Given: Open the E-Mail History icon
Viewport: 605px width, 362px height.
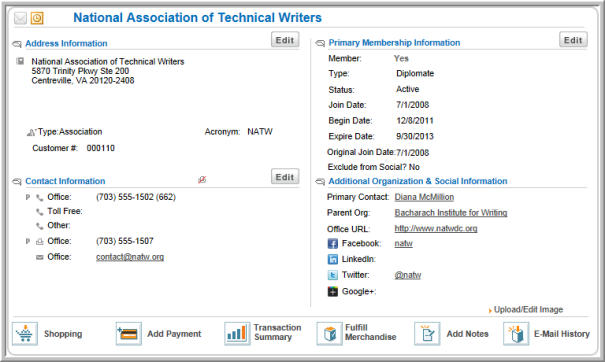Looking at the screenshot, I should coord(516,334).
